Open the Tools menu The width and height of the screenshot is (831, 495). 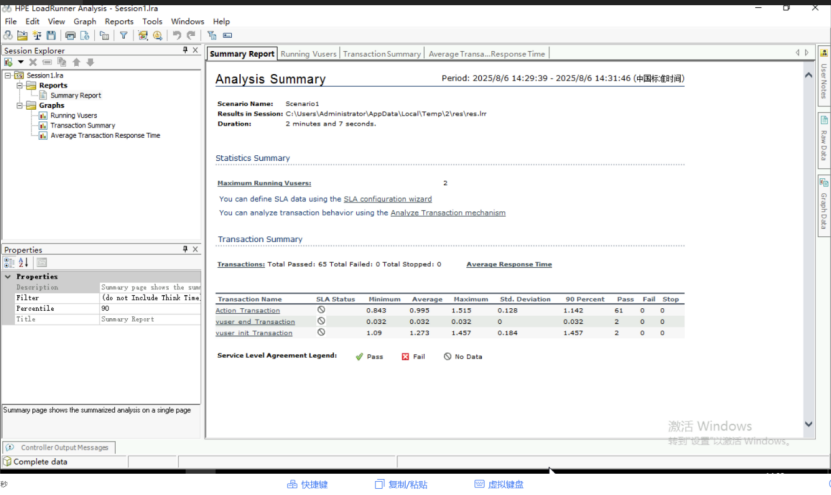coord(152,21)
